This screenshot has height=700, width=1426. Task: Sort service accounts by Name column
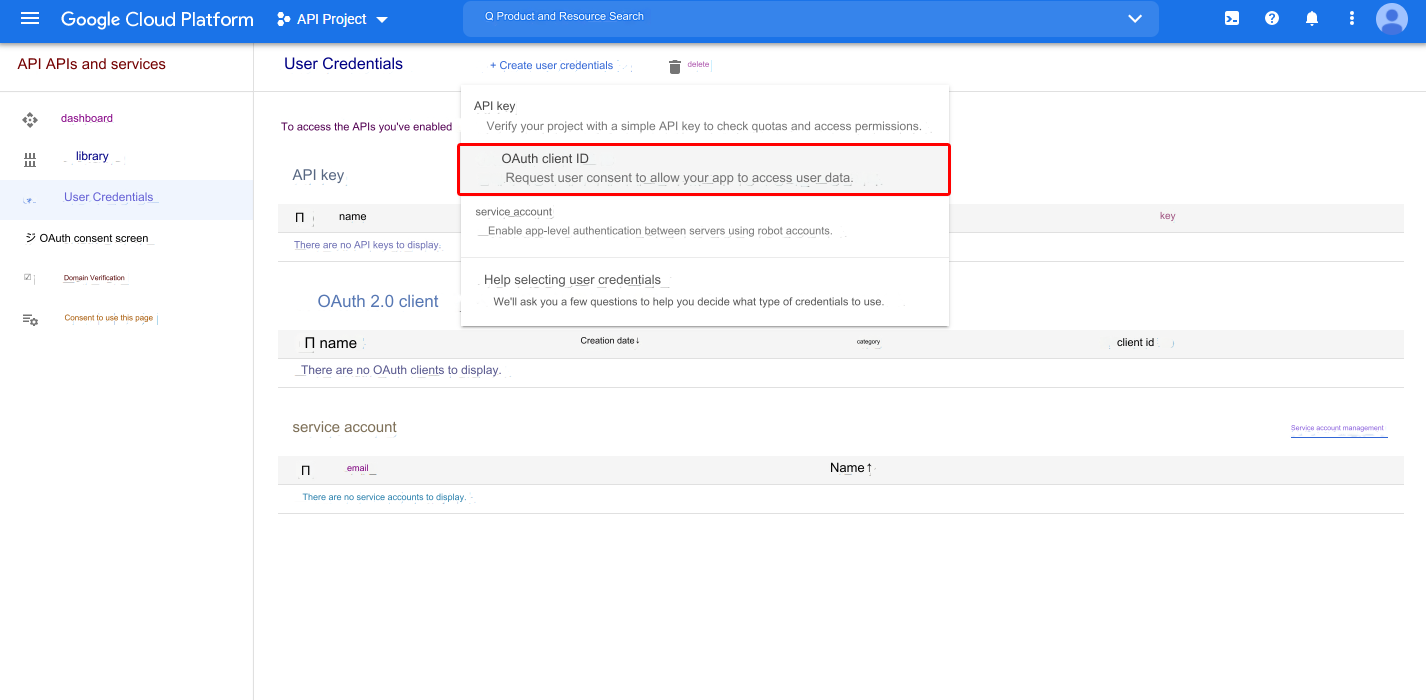pos(851,468)
